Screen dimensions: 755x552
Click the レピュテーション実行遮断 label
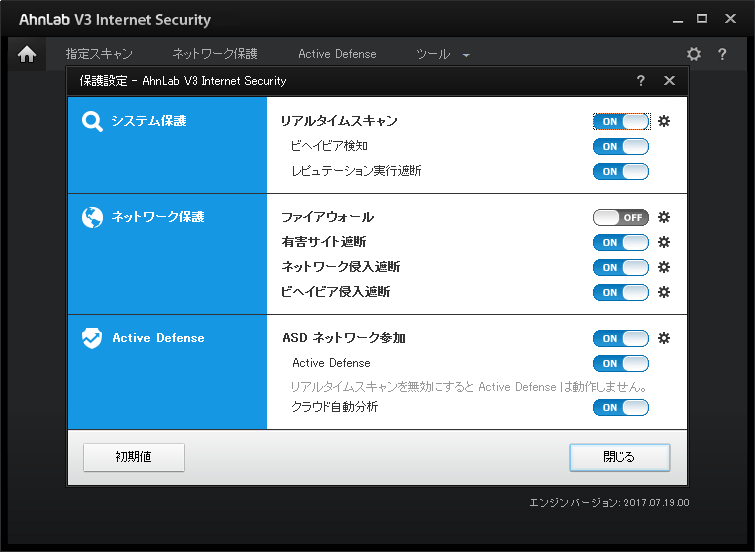(356, 171)
